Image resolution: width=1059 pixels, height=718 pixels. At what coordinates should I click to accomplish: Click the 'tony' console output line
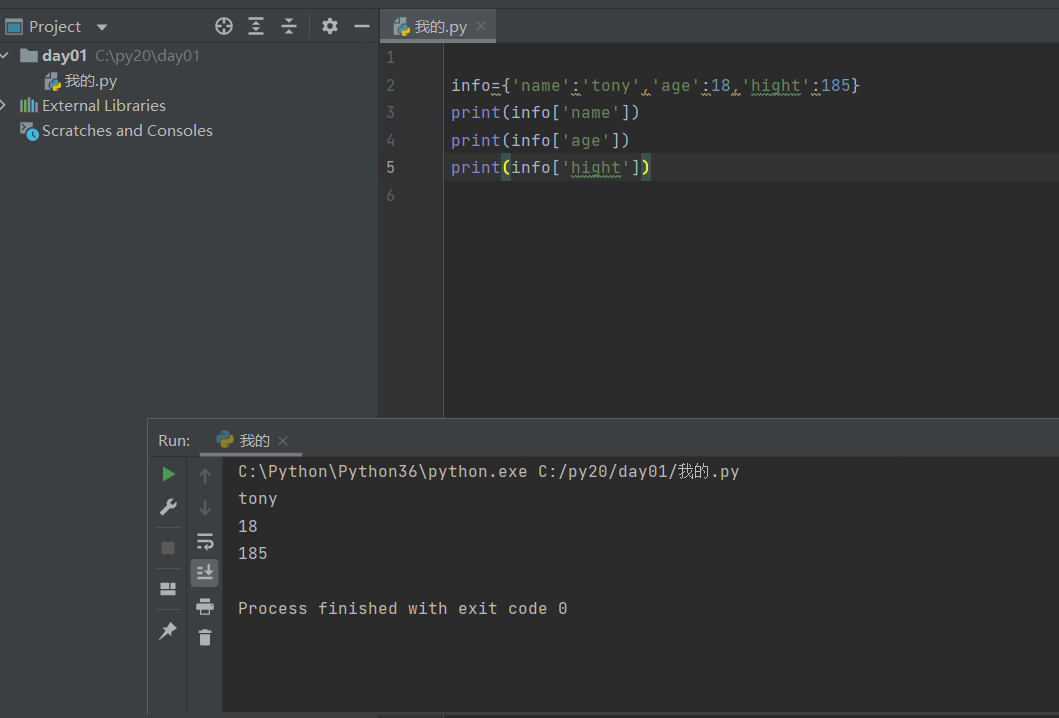pos(257,498)
